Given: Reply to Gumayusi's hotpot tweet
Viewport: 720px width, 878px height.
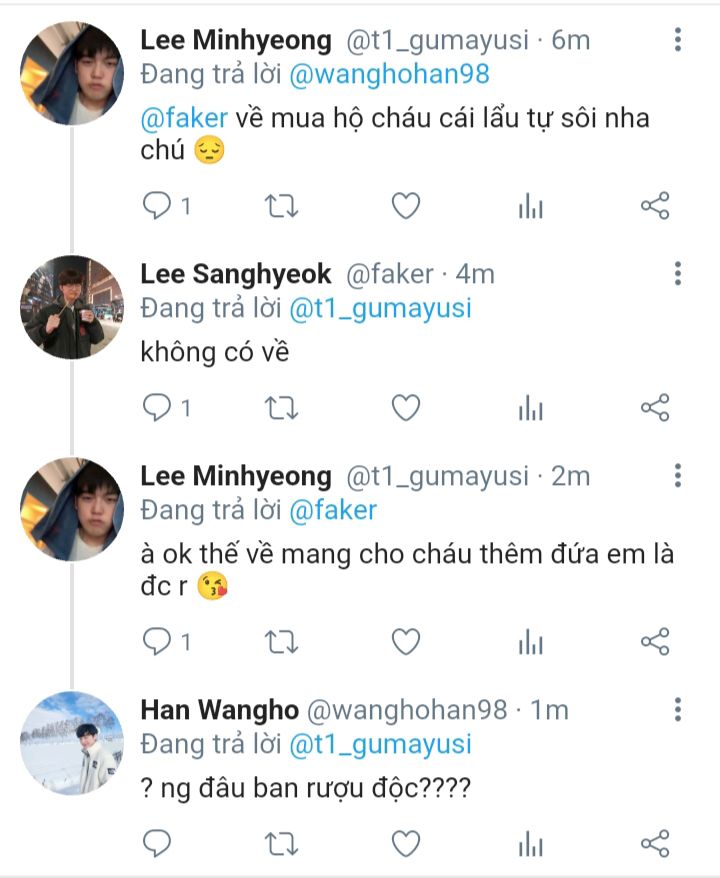Looking at the screenshot, I should pyautogui.click(x=158, y=207).
